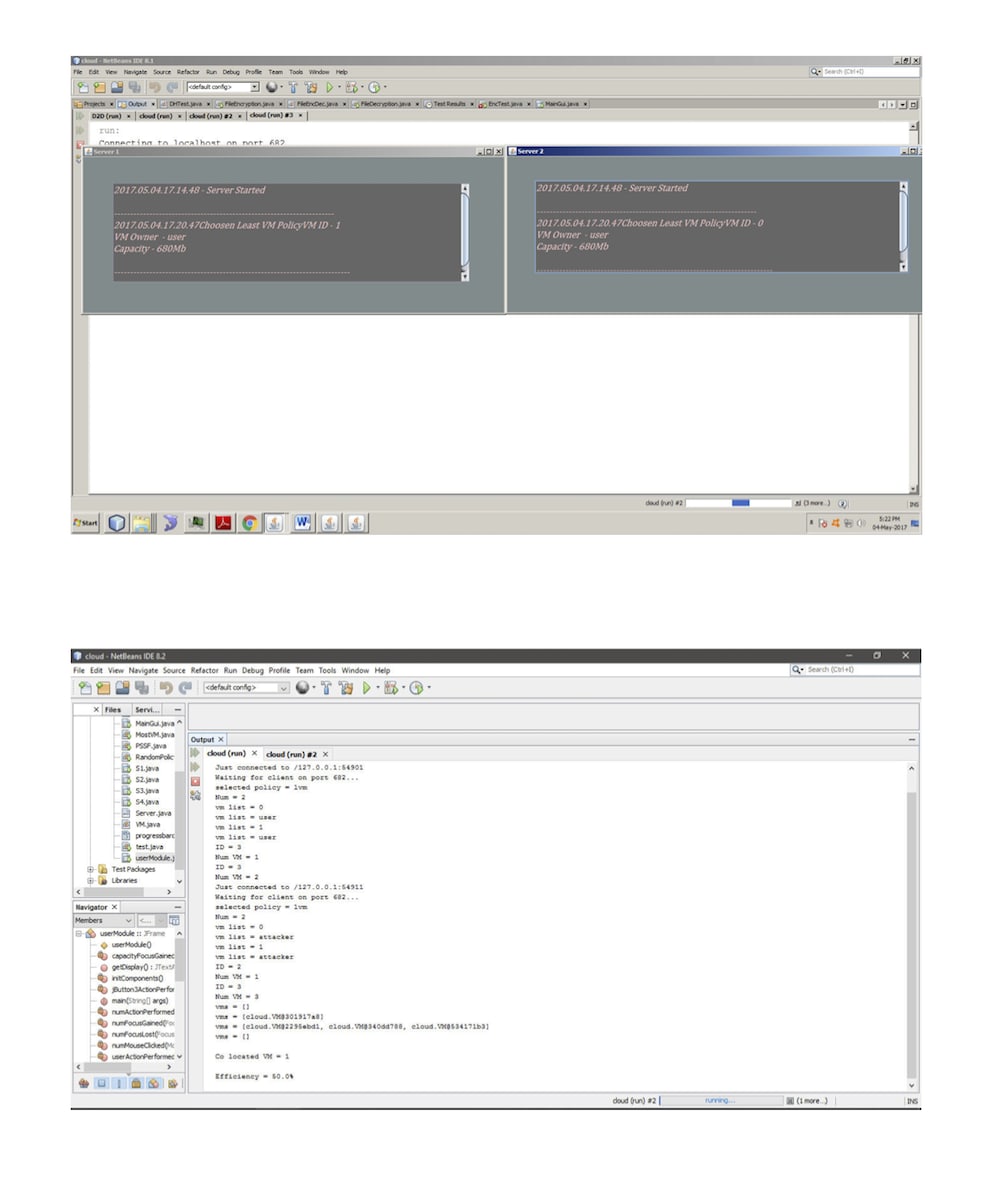Screen dimensions: 1000x1192
Task: Select Server.java in Files tree
Action: tap(153, 813)
